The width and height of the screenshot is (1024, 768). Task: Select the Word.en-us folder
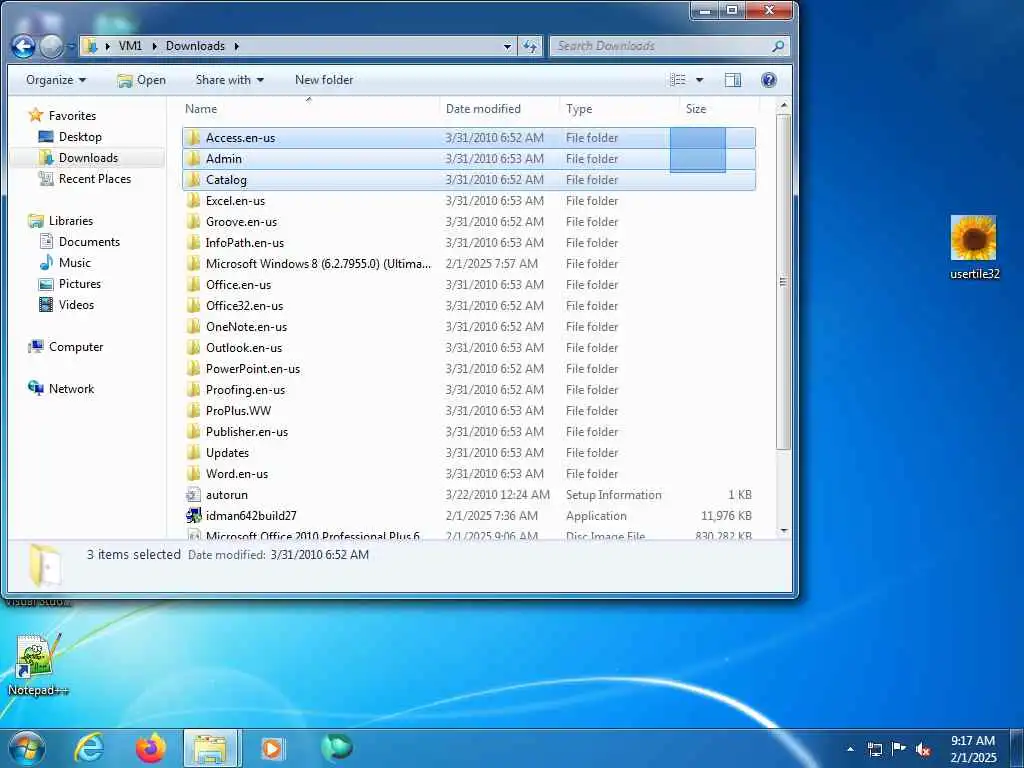pyautogui.click(x=469, y=473)
